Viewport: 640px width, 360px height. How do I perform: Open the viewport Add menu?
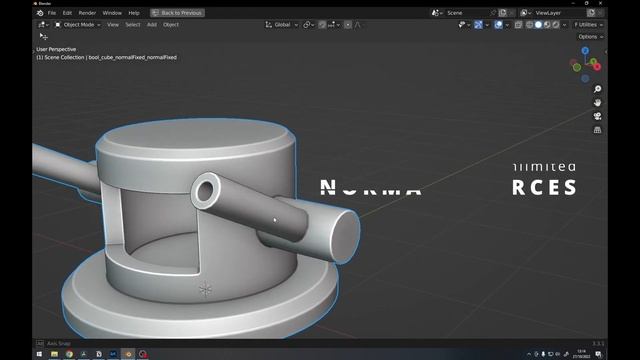click(152, 25)
